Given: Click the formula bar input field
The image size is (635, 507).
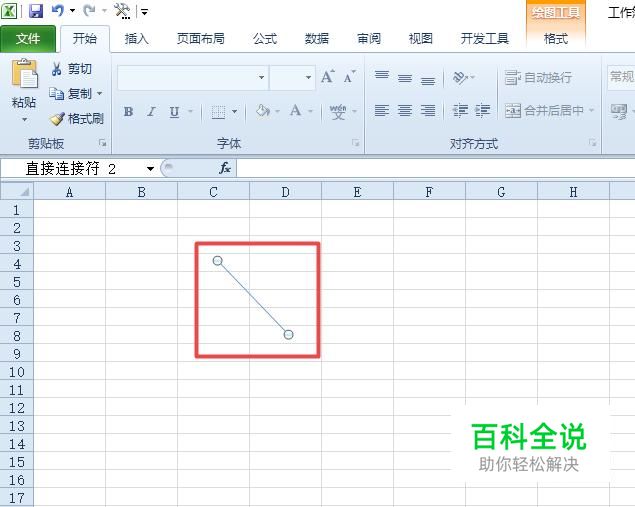Looking at the screenshot, I should (436, 168).
